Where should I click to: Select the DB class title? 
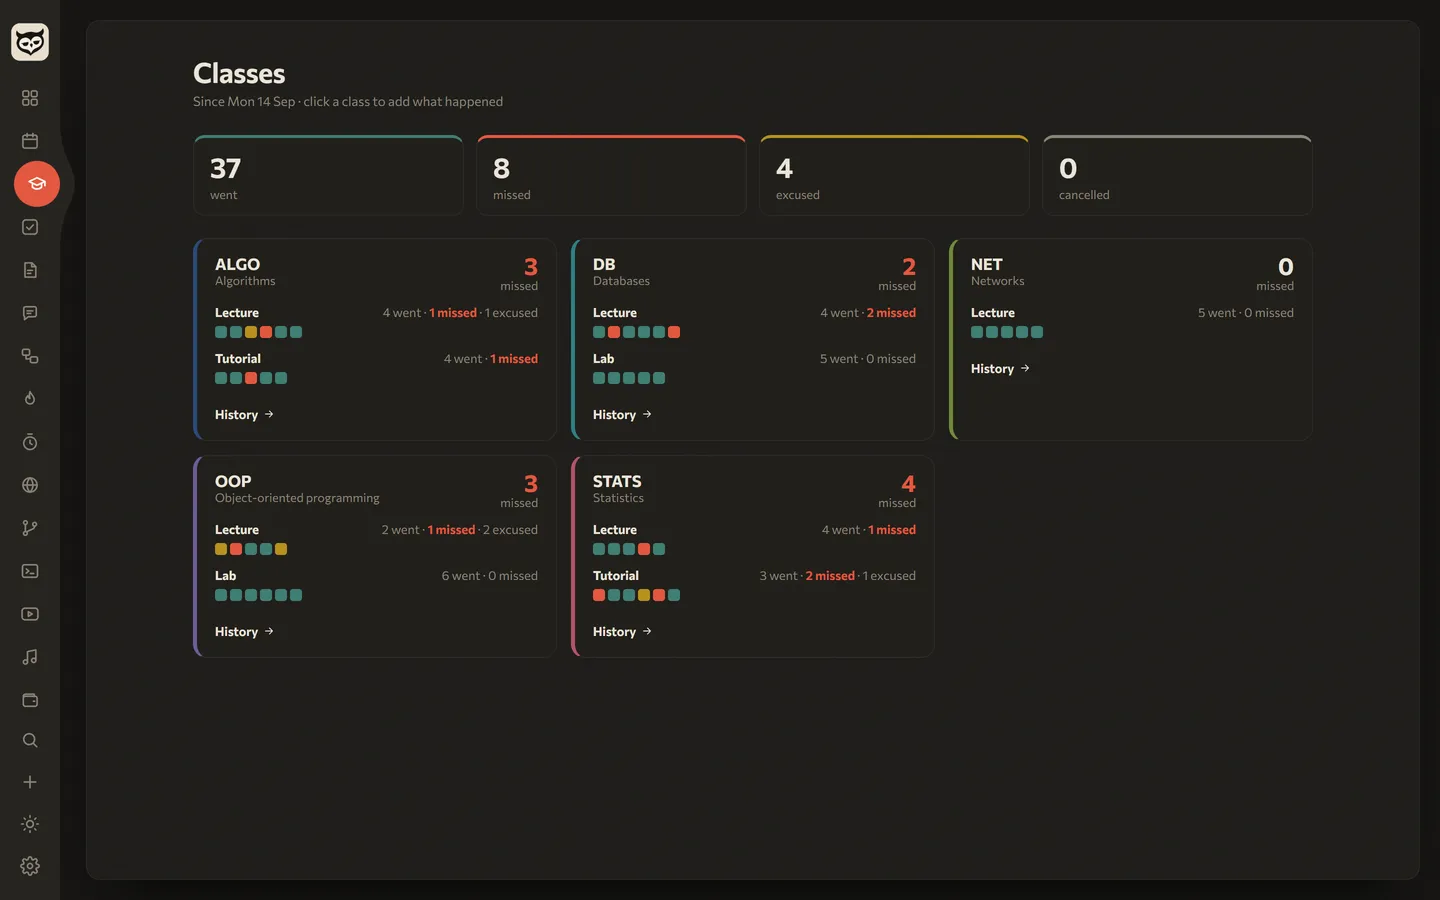pos(604,264)
